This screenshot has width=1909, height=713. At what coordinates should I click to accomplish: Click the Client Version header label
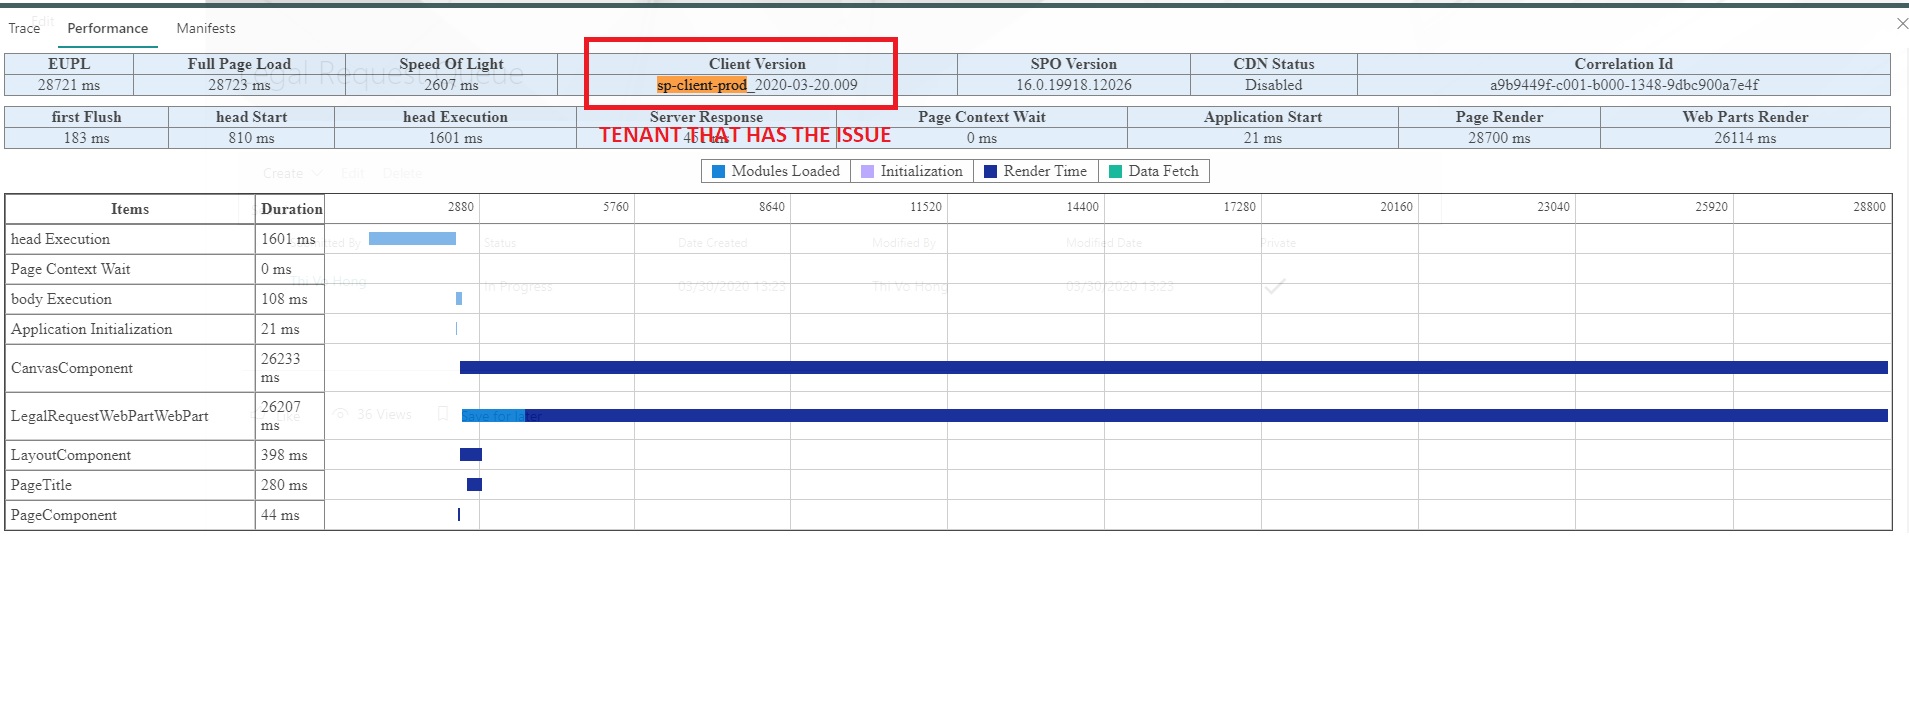click(757, 64)
